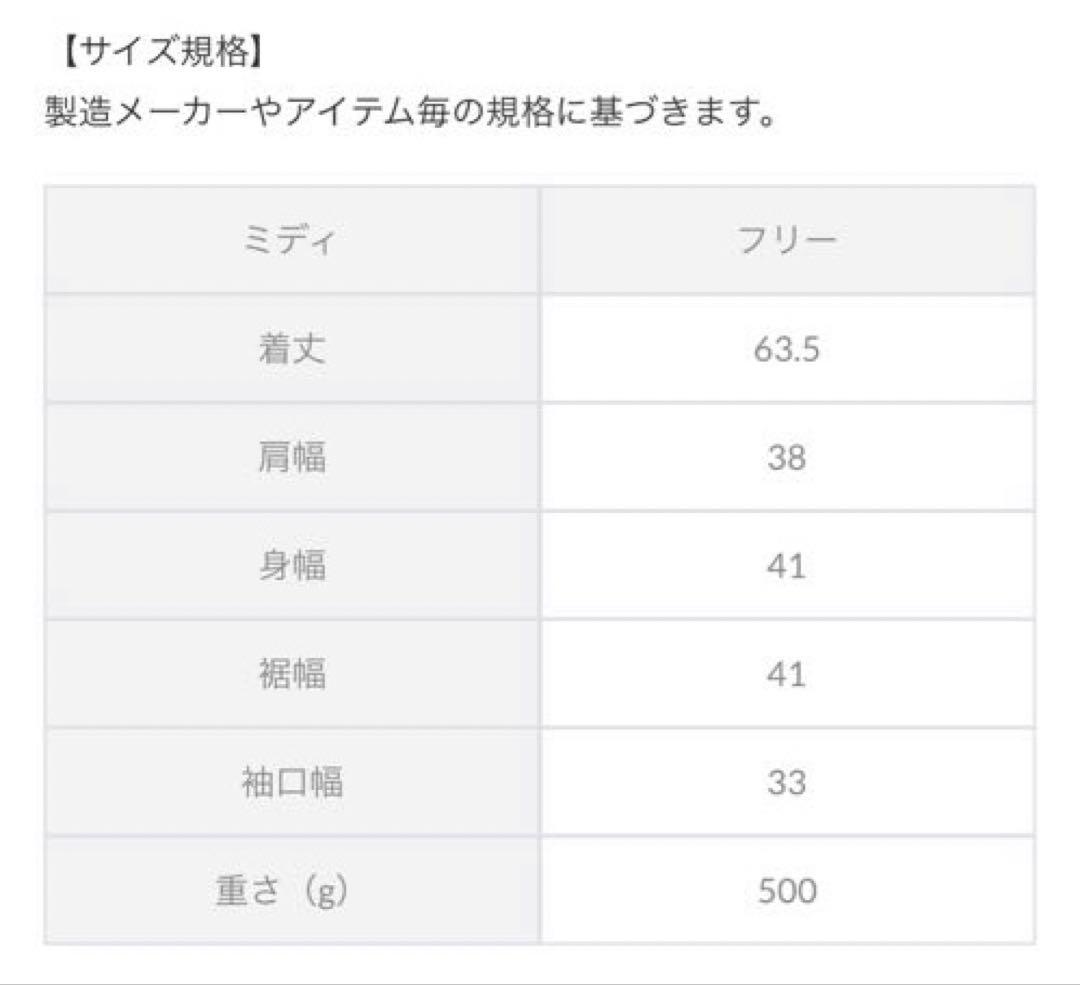Select the value 38 for 肩幅
This screenshot has height=985, width=1080.
point(787,458)
